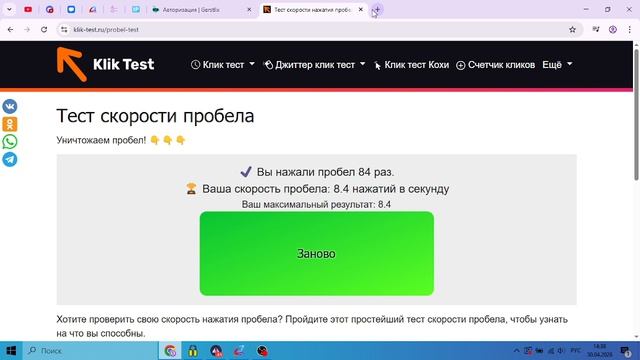The image size is (640, 360).
Task: Open the pinned red circular G tab
Action: point(50,9)
